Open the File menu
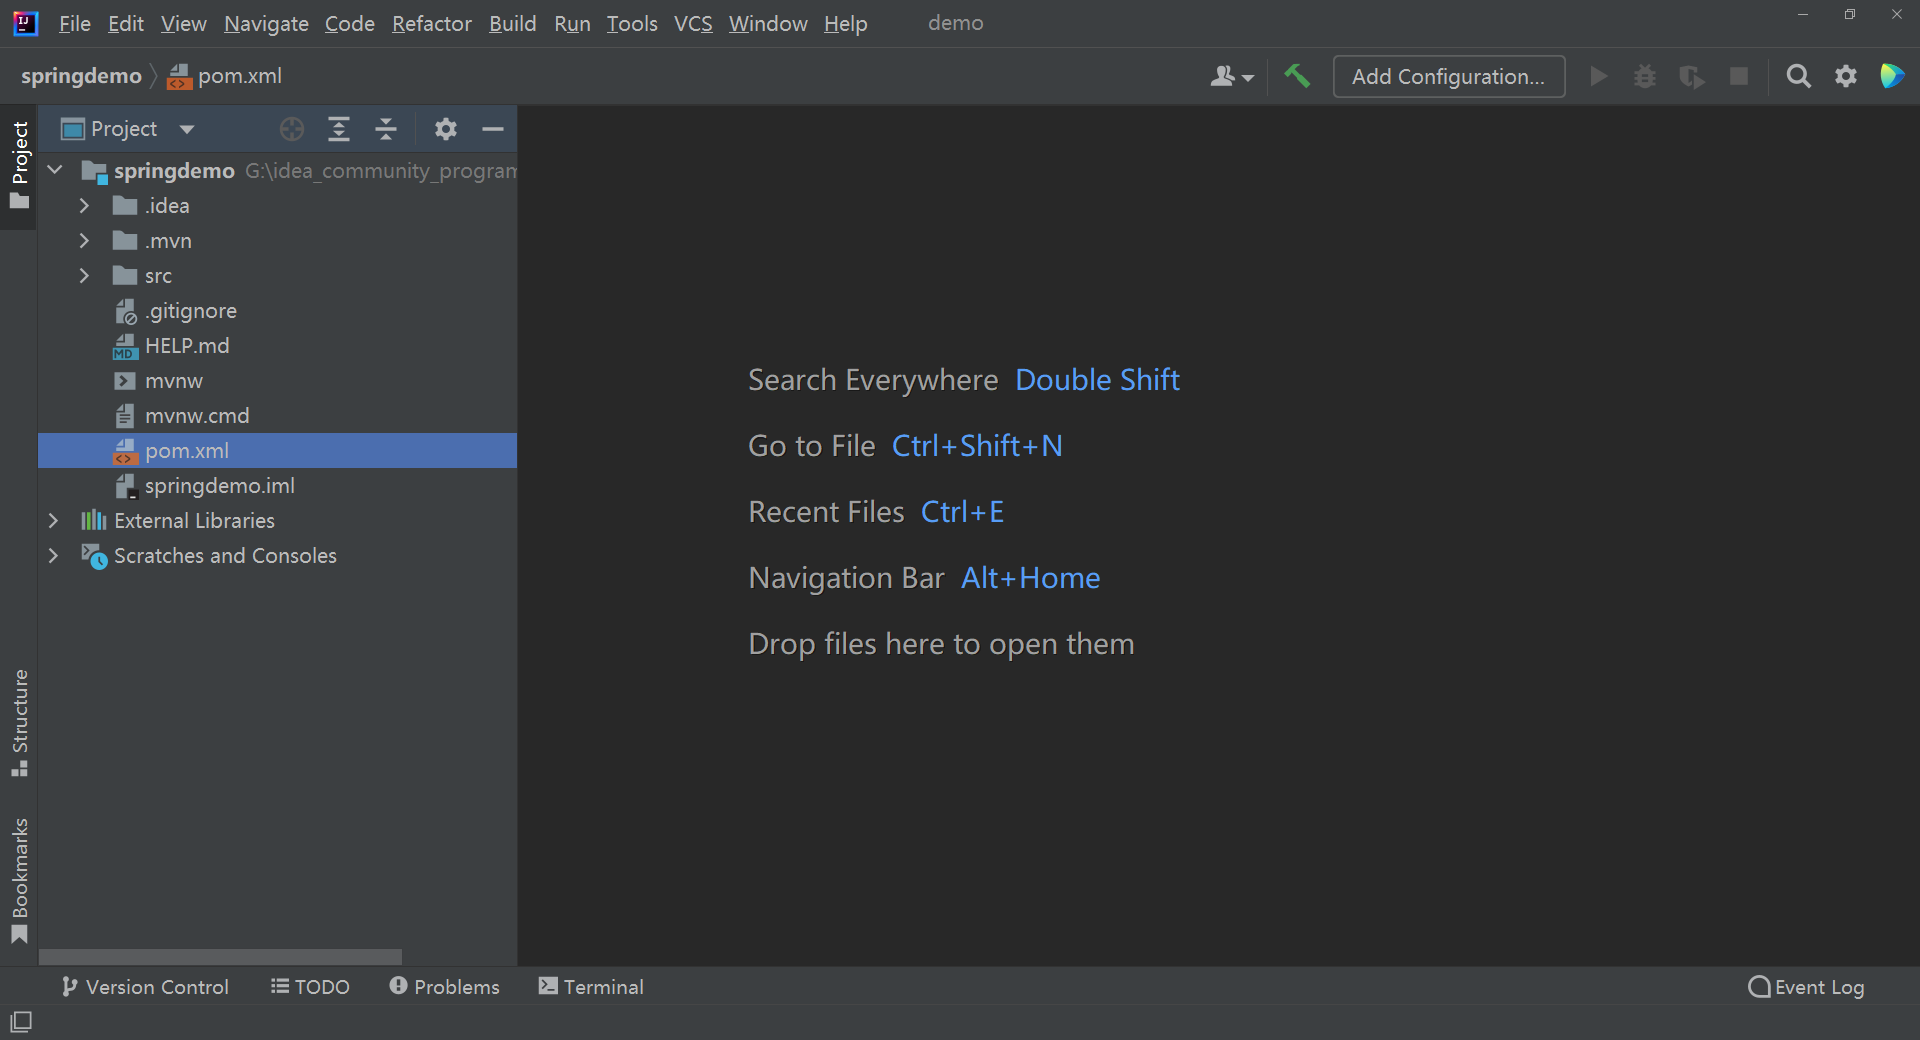The width and height of the screenshot is (1920, 1040). (x=75, y=23)
